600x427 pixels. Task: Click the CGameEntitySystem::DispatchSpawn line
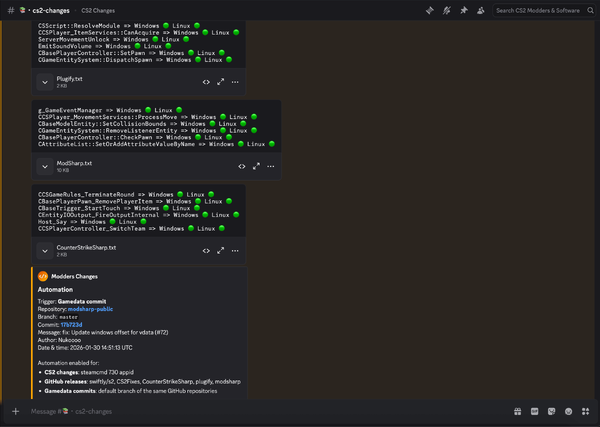[x=135, y=60]
